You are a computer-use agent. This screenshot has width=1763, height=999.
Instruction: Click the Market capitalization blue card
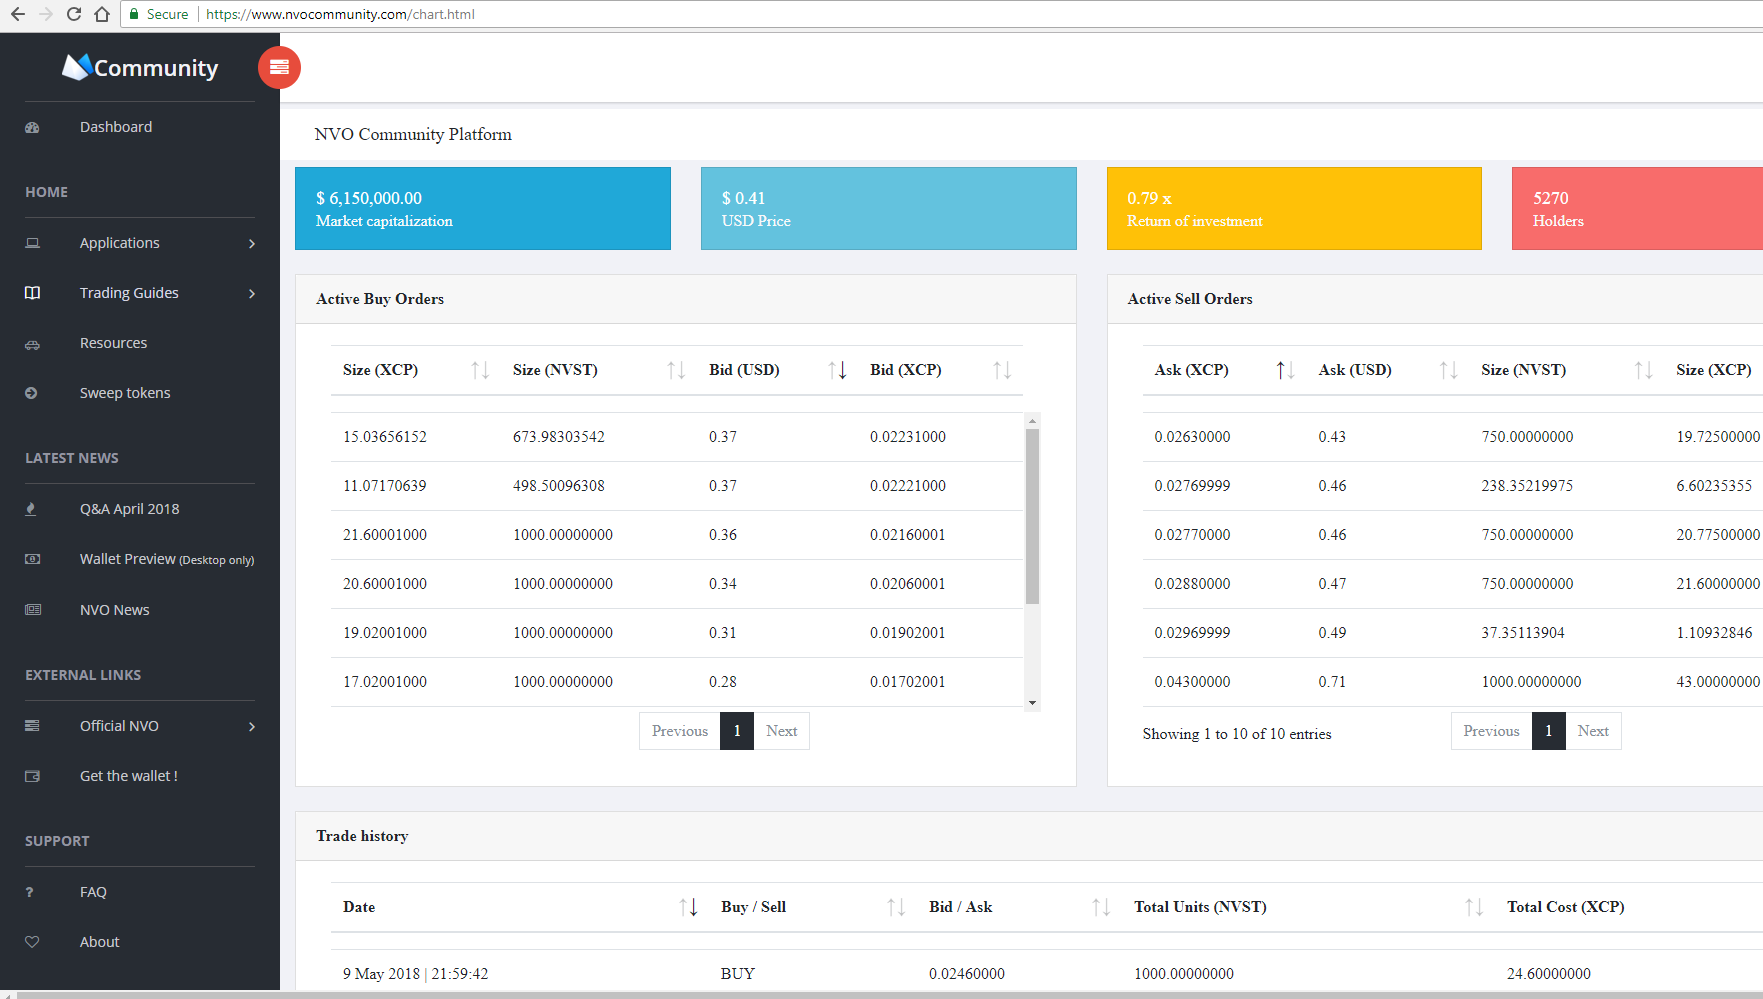coord(483,208)
